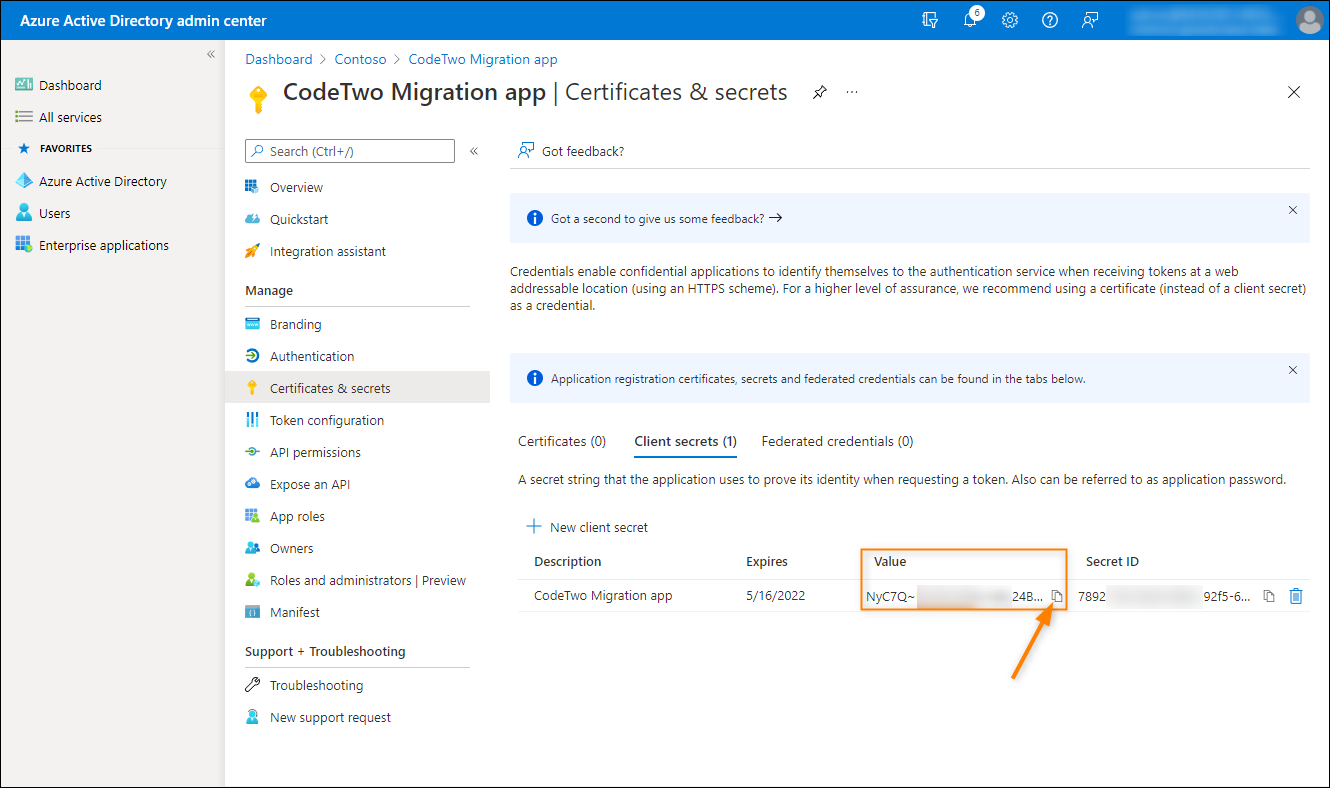Viewport: 1330px width, 788px height.
Task: Click the account avatar
Action: (1309, 19)
